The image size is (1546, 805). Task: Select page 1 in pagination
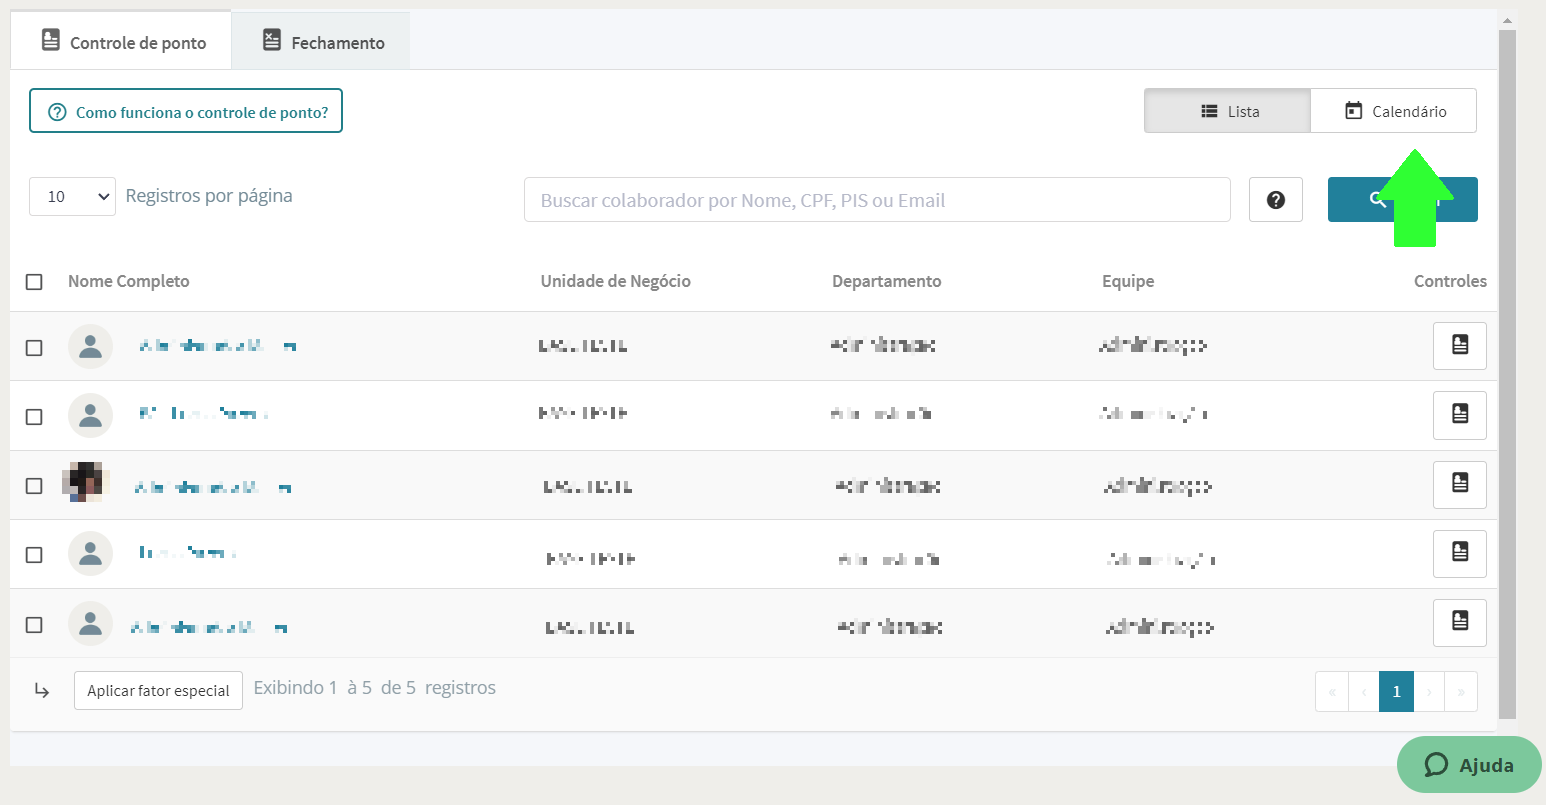click(1396, 691)
